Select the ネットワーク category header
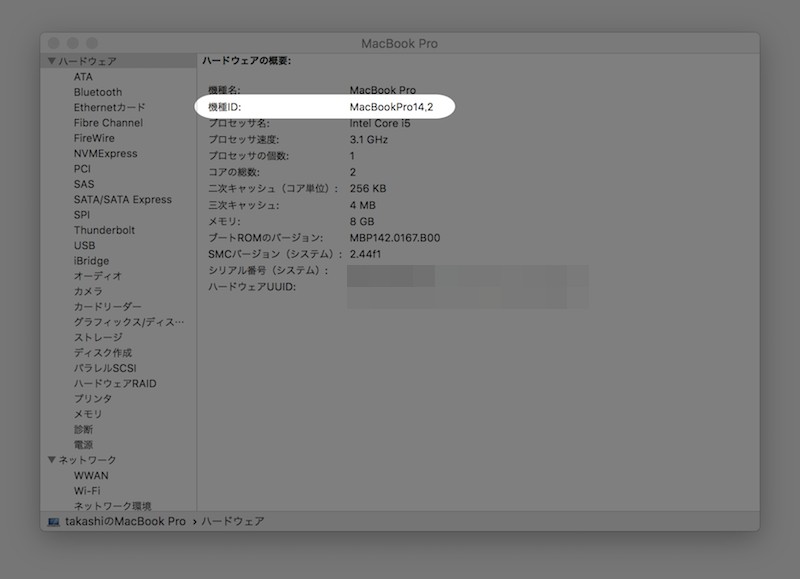This screenshot has width=800, height=579. click(x=87, y=460)
